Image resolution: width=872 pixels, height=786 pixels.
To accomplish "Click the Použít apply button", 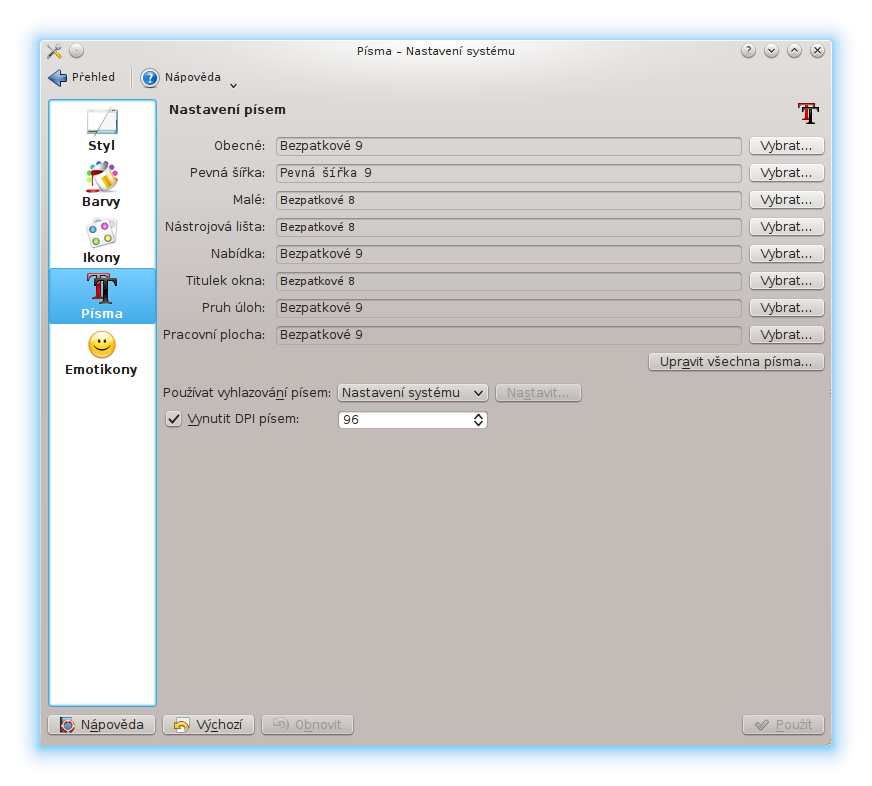I will pyautogui.click(x=783, y=725).
